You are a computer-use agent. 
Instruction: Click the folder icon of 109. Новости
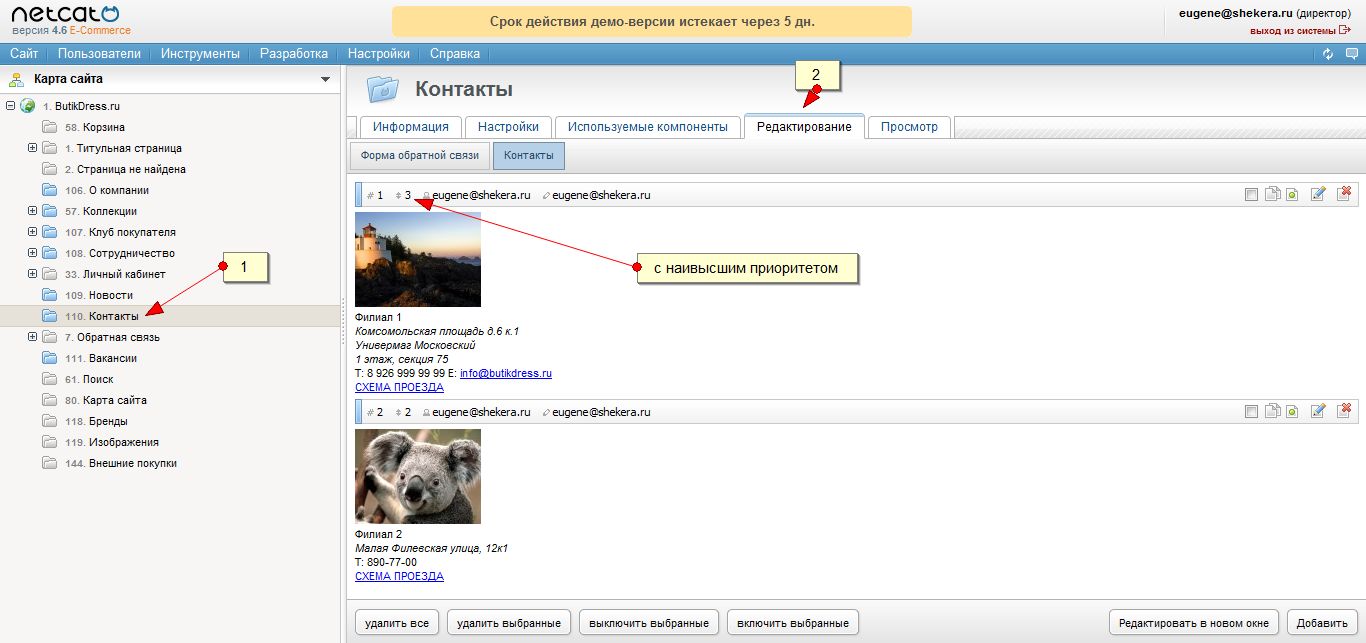(x=50, y=295)
